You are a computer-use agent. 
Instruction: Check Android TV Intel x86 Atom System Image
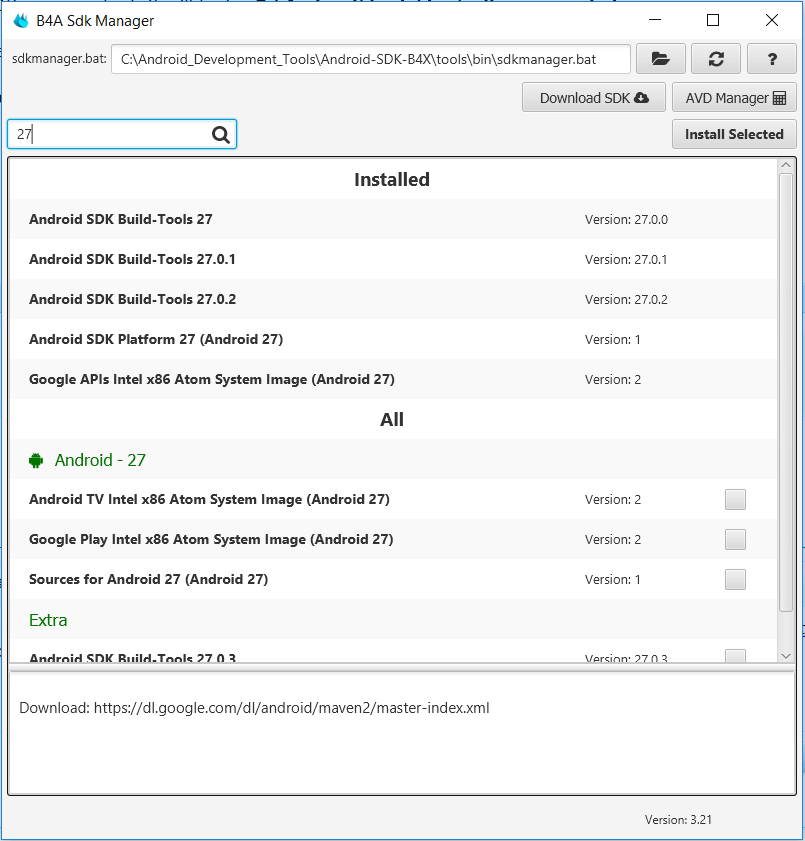coord(735,499)
